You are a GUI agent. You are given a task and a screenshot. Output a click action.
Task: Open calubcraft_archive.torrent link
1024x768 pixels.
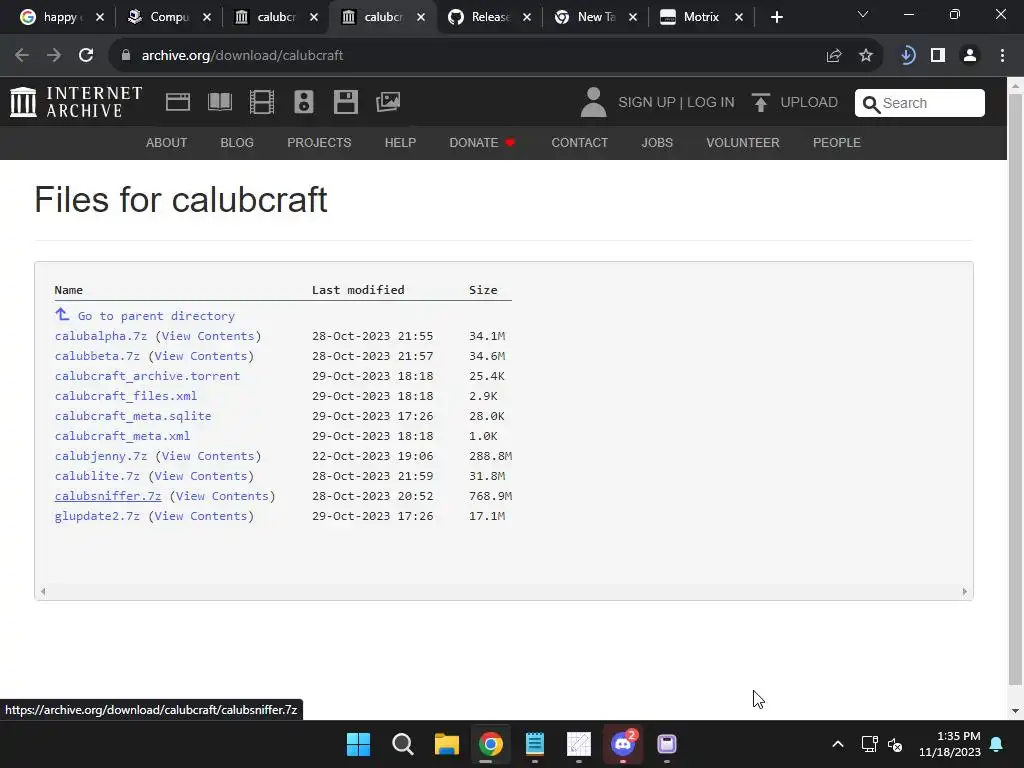[x=148, y=376]
